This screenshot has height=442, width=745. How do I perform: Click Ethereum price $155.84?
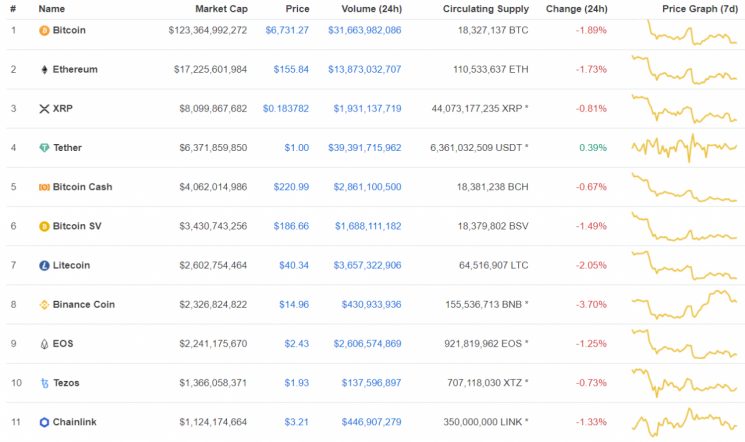291,69
